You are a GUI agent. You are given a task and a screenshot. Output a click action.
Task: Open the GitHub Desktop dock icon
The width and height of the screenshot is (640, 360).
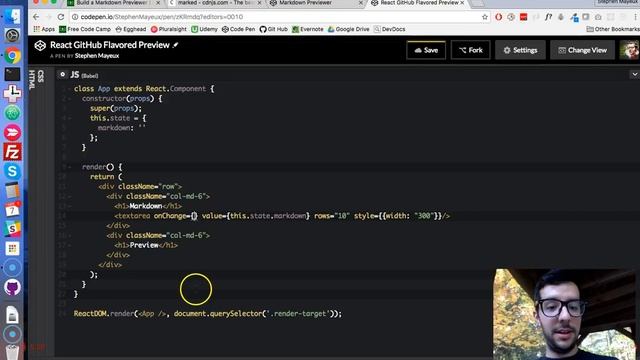click(x=12, y=287)
